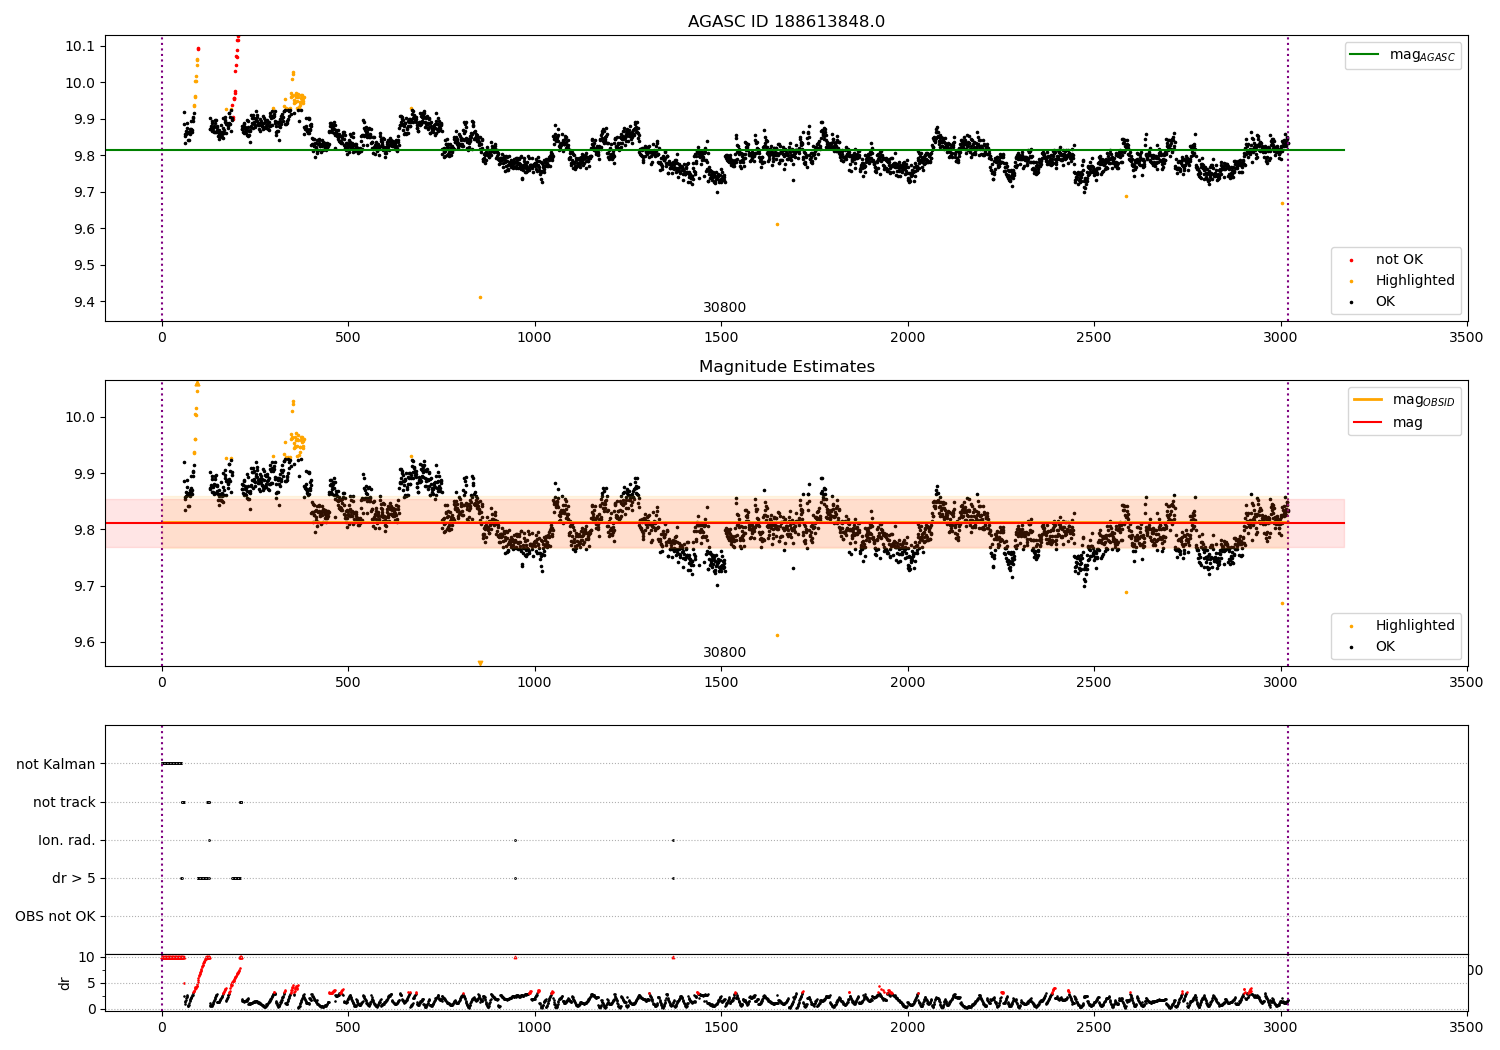Select the 9.8 tick in the AGASC plot
1500x1050 pixels.
pos(84,156)
